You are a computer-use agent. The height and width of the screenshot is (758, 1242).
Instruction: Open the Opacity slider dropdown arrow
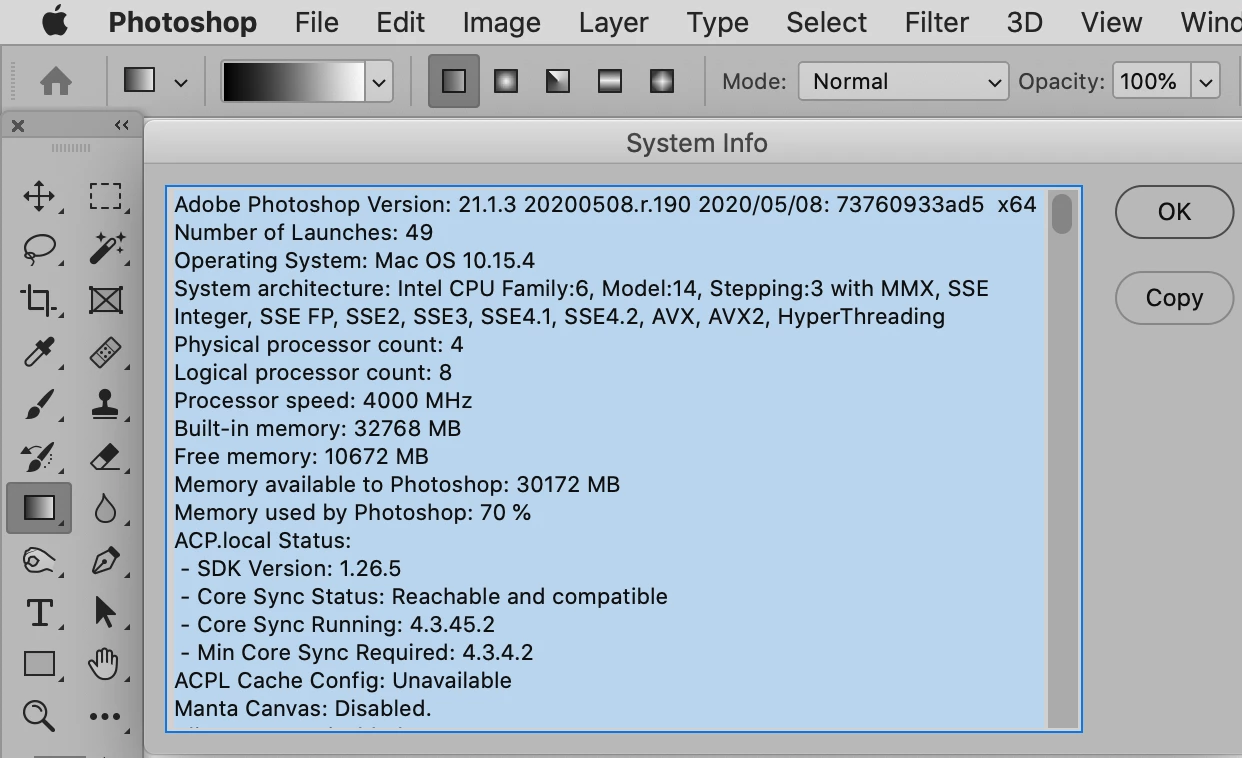tap(1206, 82)
